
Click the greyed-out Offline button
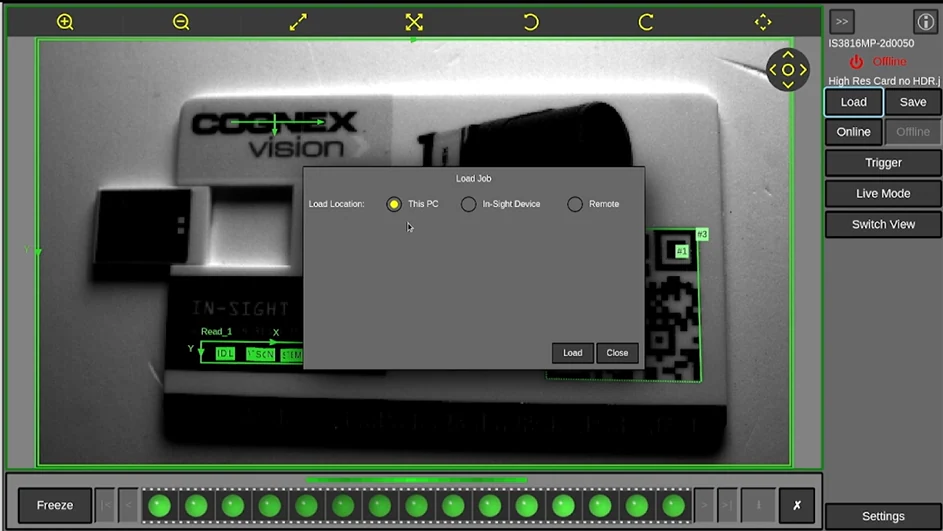click(912, 132)
